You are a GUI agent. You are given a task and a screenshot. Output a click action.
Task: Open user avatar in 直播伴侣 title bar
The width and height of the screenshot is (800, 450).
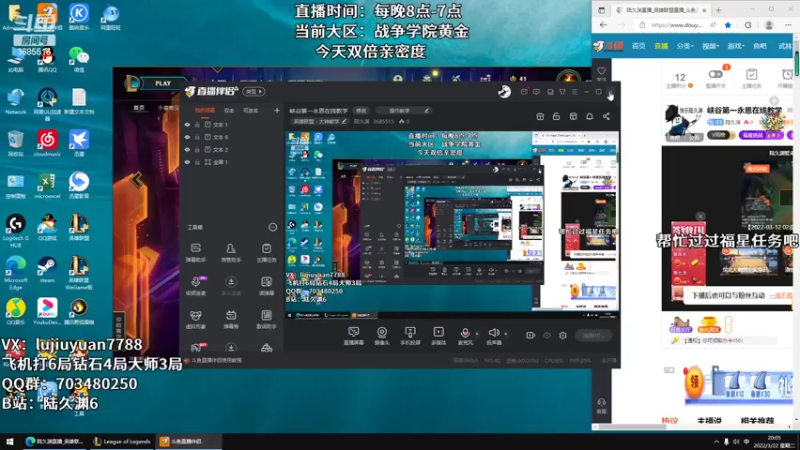coord(504,91)
